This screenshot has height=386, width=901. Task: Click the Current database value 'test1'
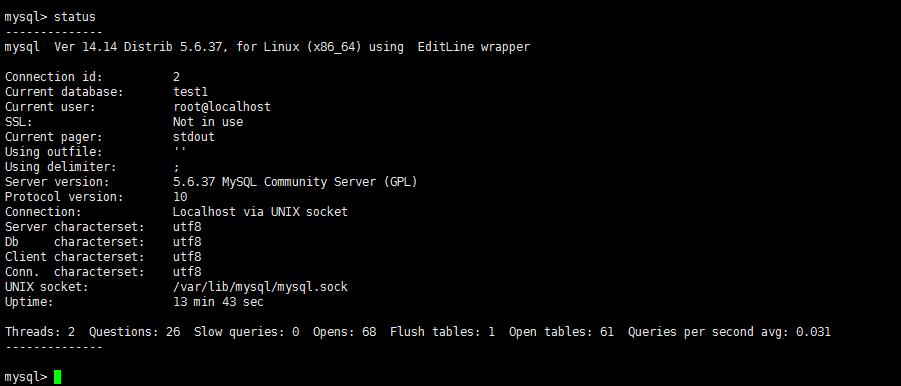(190, 92)
